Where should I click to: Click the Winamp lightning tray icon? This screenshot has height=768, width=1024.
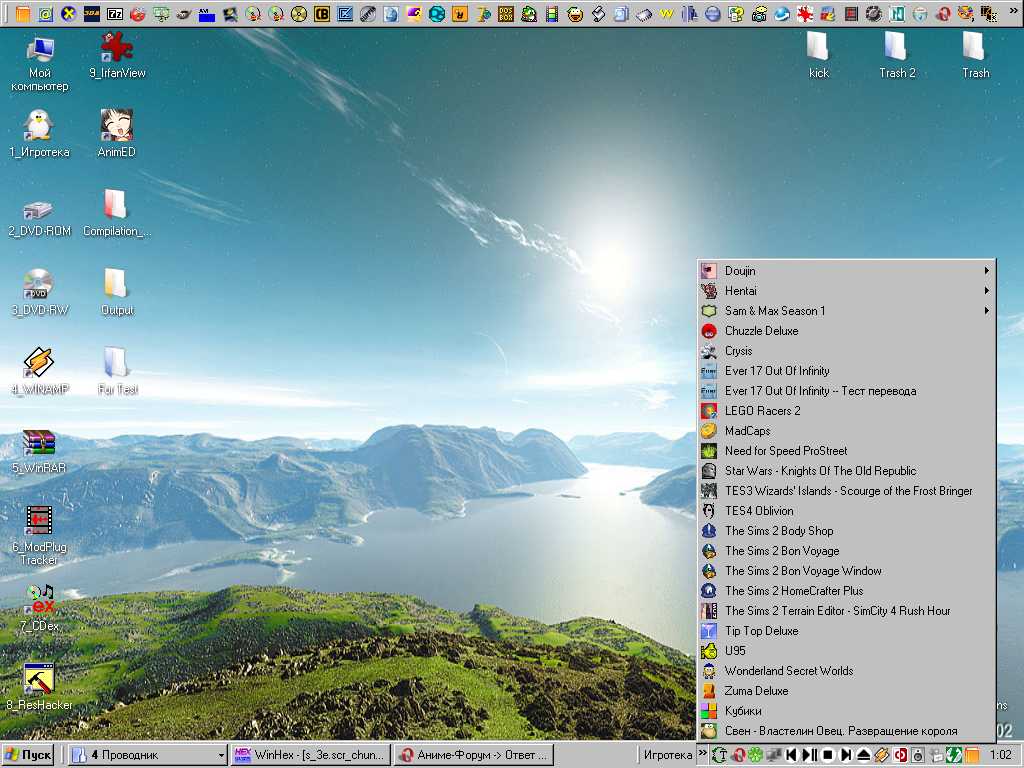[x=882, y=755]
